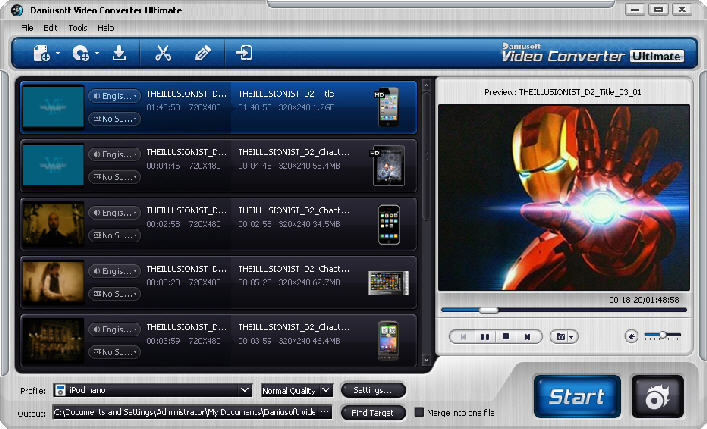Select the thumbnail of the 00:02:53 clip
This screenshot has height=429, width=707.
coord(53,224)
